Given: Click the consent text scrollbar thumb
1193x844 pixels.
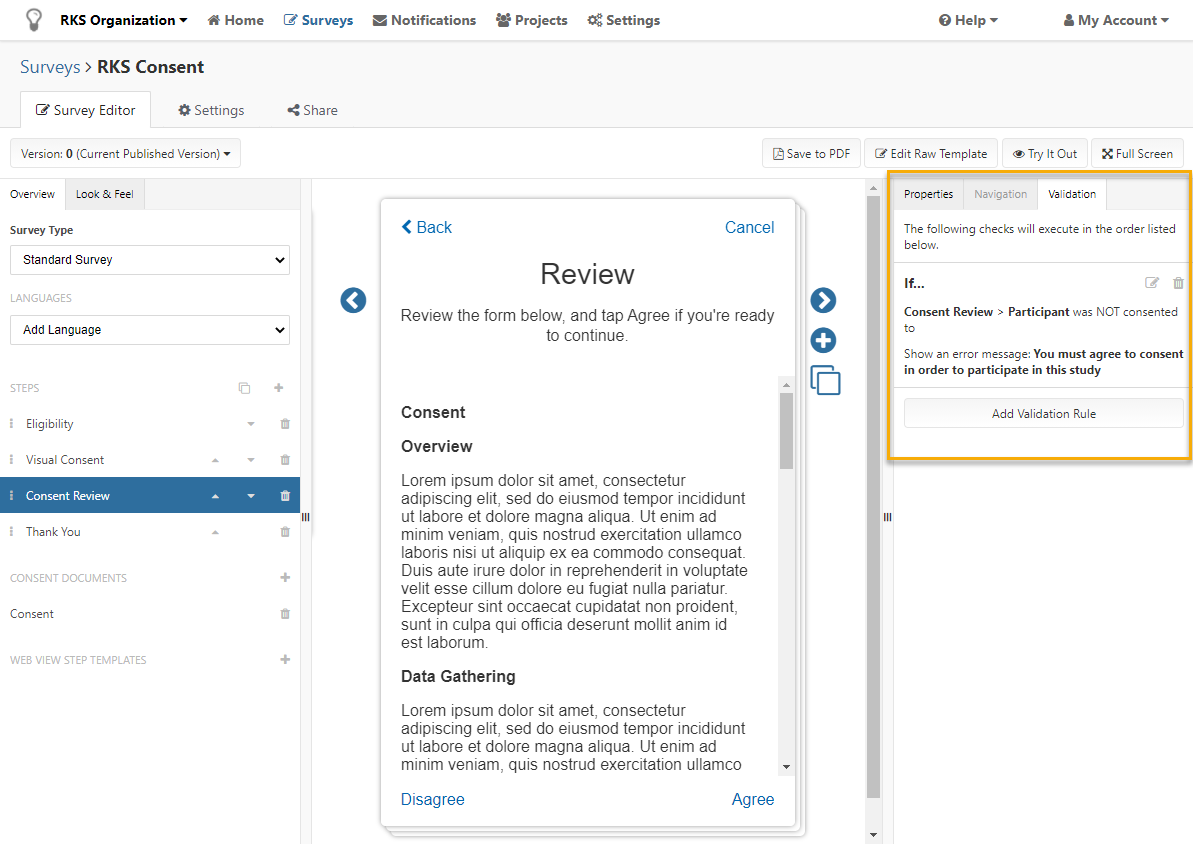Looking at the screenshot, I should [786, 430].
